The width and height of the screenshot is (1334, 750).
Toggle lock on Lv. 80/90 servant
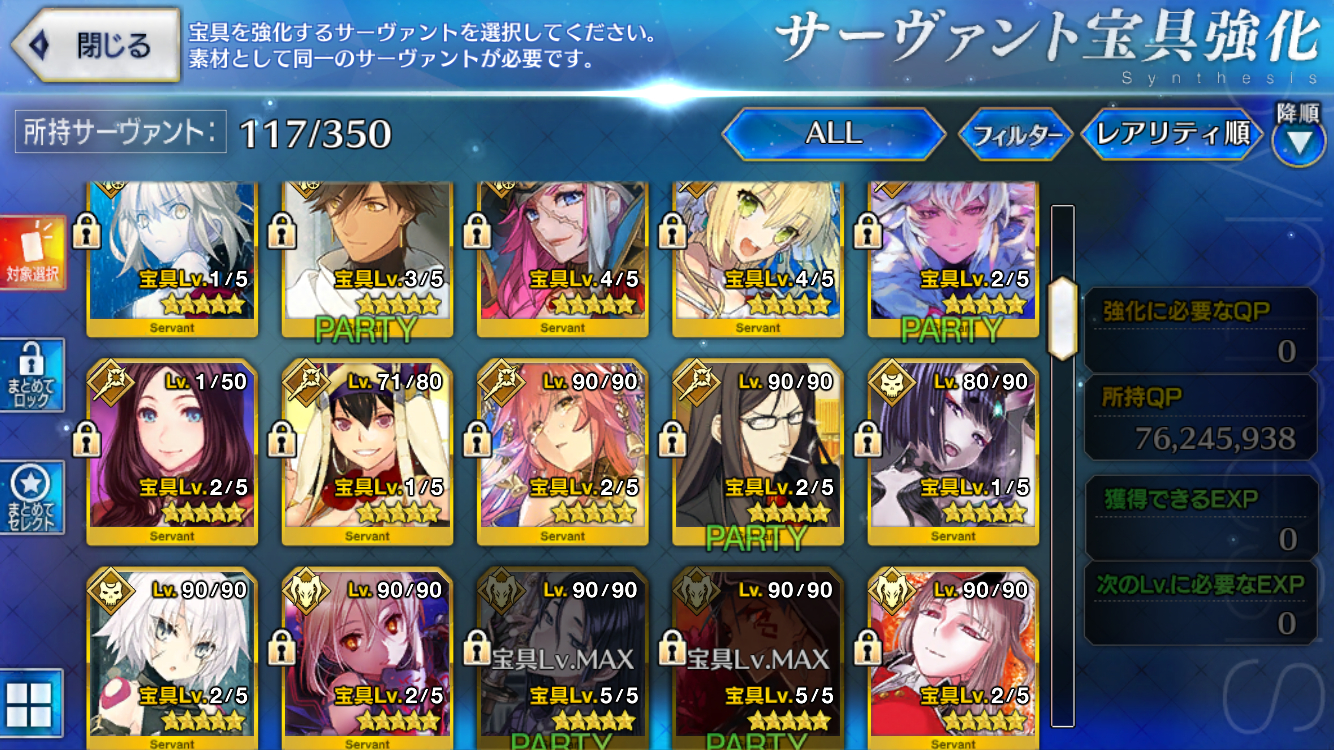coord(868,438)
